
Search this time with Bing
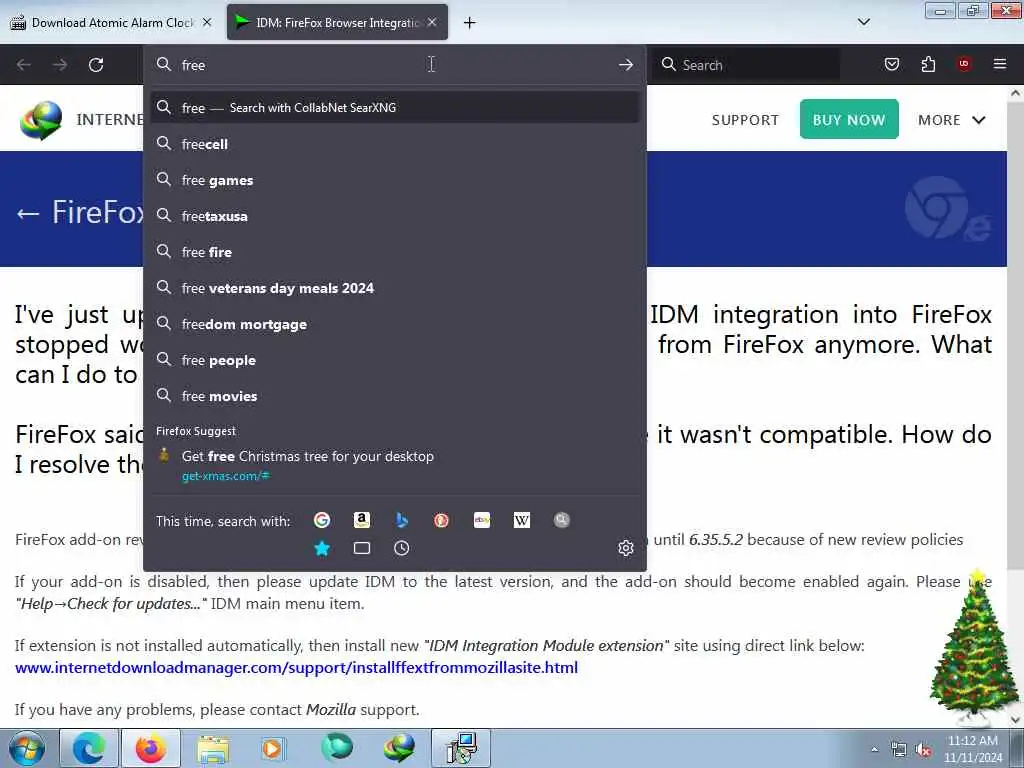pos(402,520)
